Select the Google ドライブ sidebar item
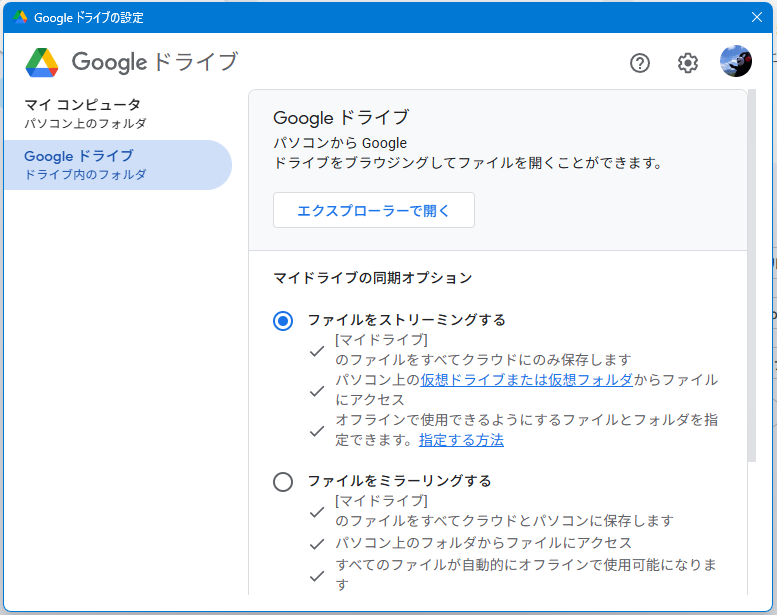Screen dimensions: 777x615 click(x=117, y=165)
